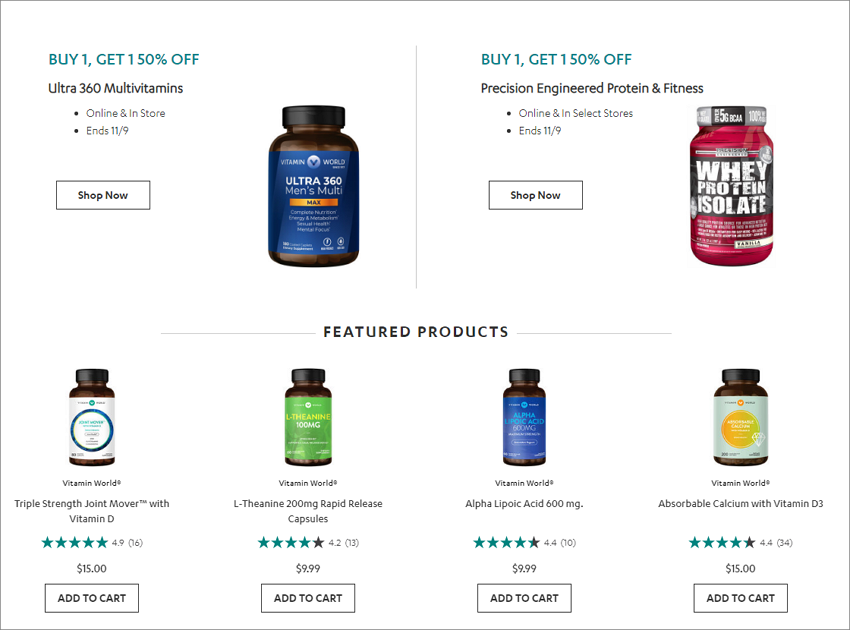The width and height of the screenshot is (850, 630).
Task: Click Shop Now for Ultra 360 Multivitamins
Action: 103,195
